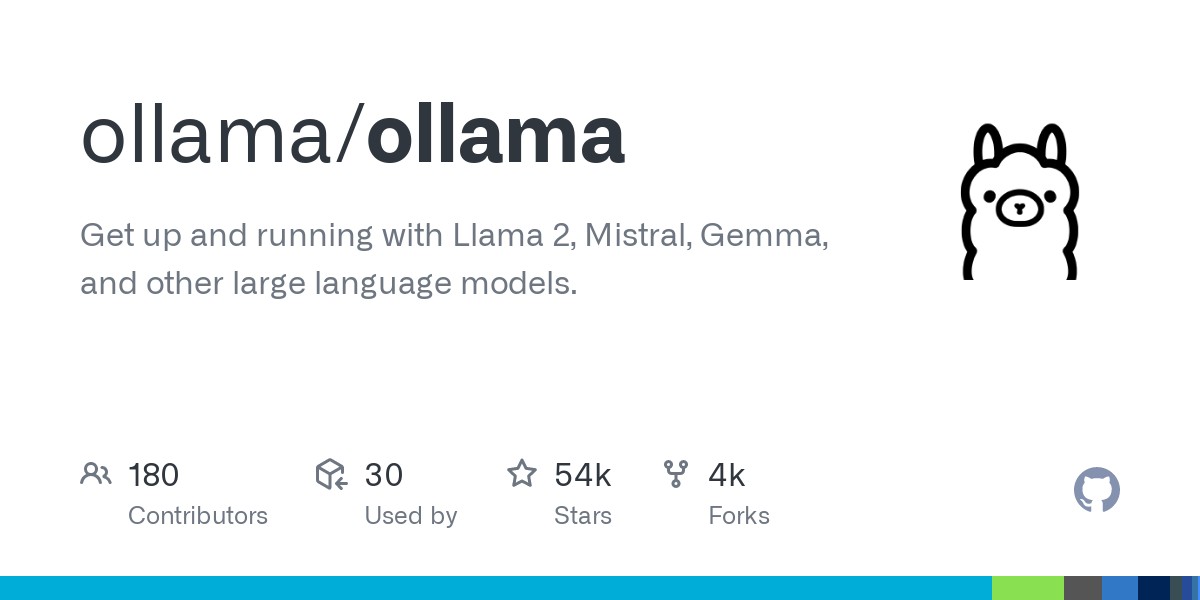The width and height of the screenshot is (1200, 600).
Task: Click the Used by package icon
Action: [x=331, y=474]
